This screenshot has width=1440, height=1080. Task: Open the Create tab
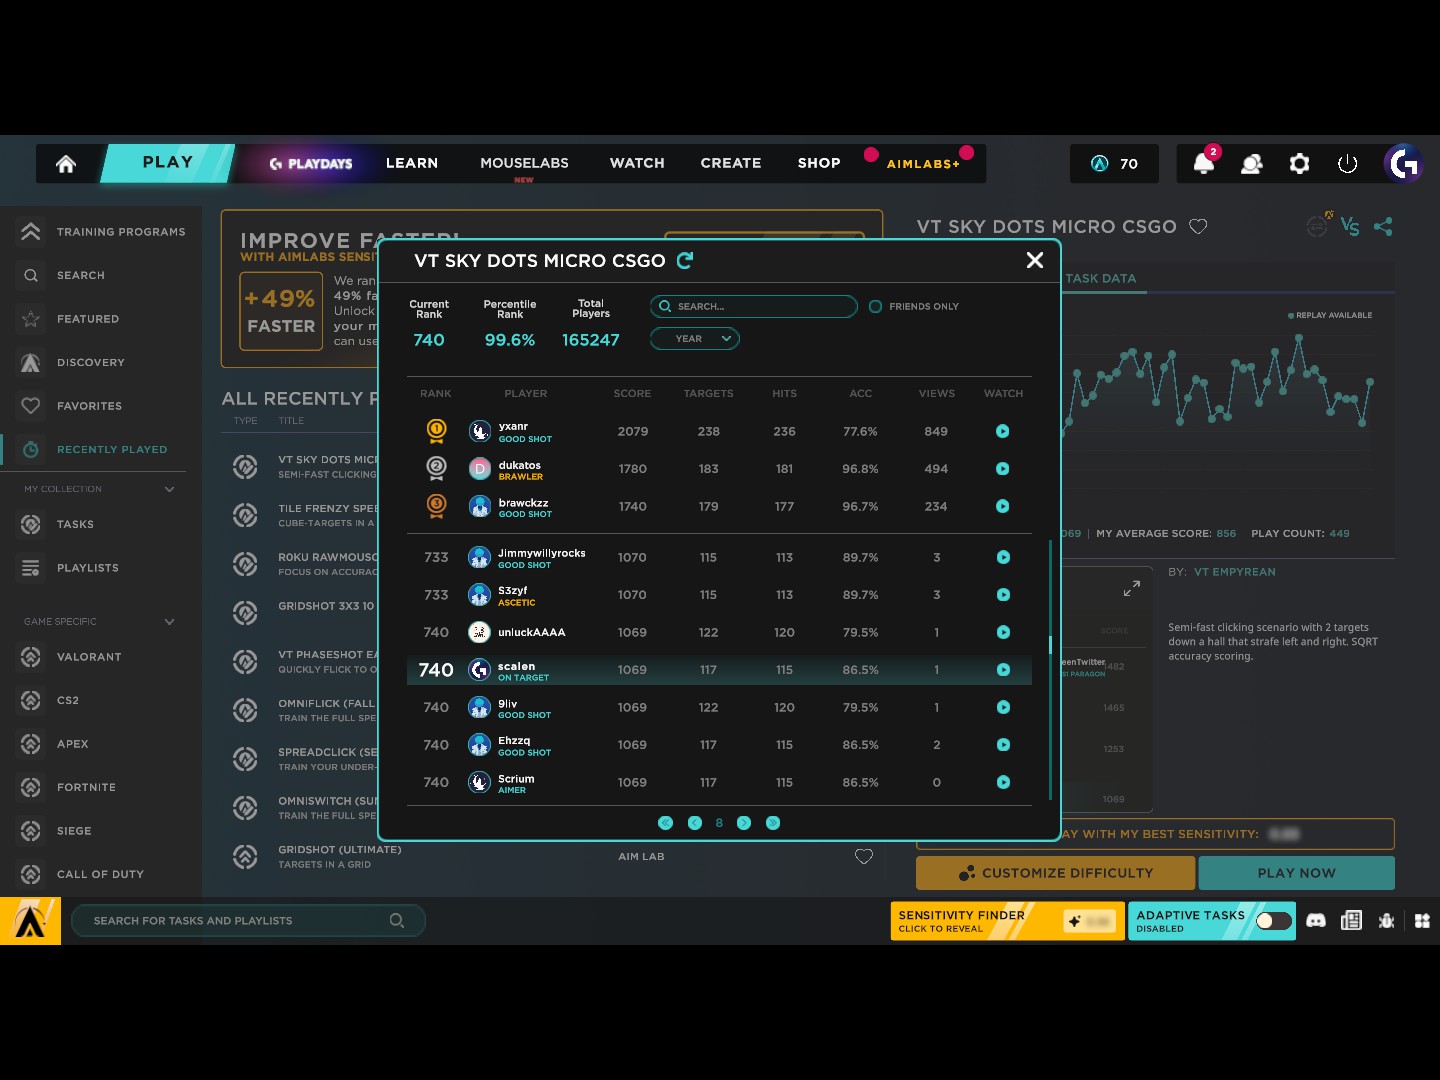pyautogui.click(x=731, y=163)
